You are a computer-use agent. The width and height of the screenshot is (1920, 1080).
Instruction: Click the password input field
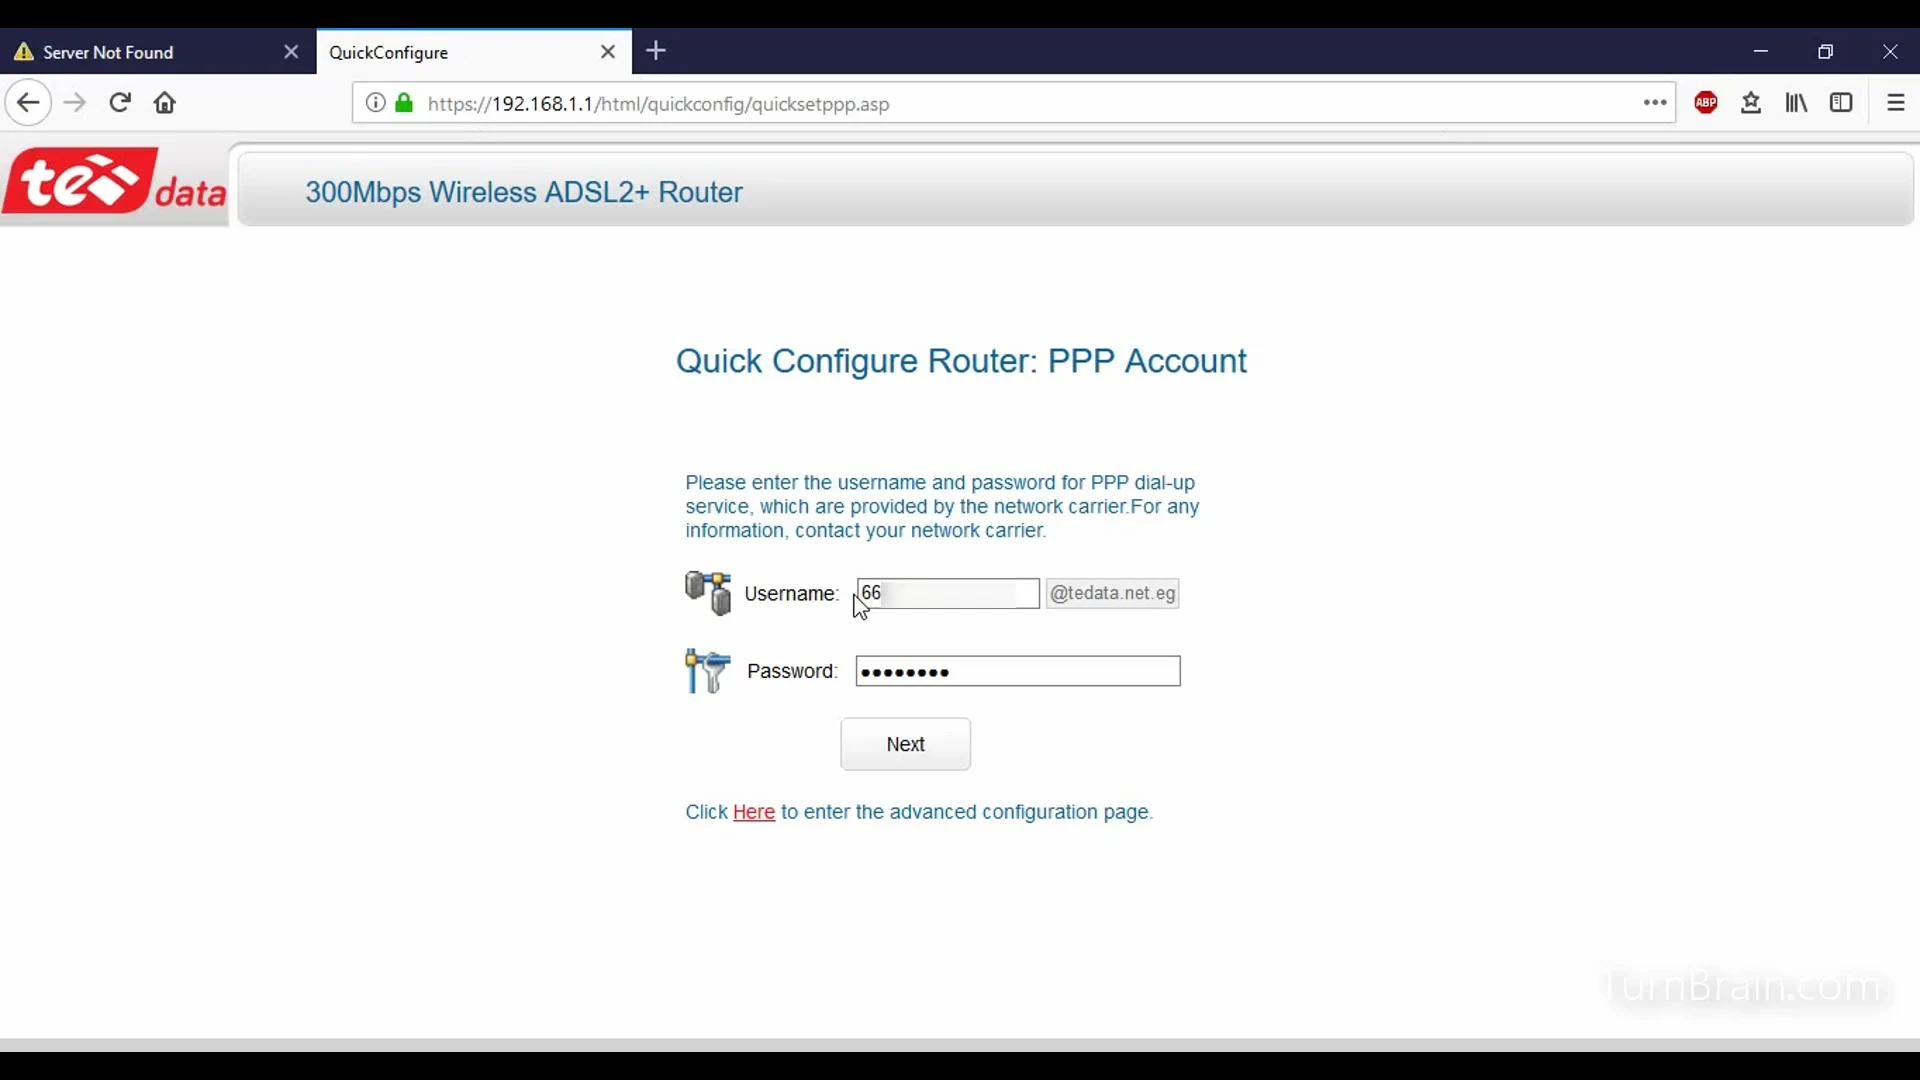[1017, 671]
